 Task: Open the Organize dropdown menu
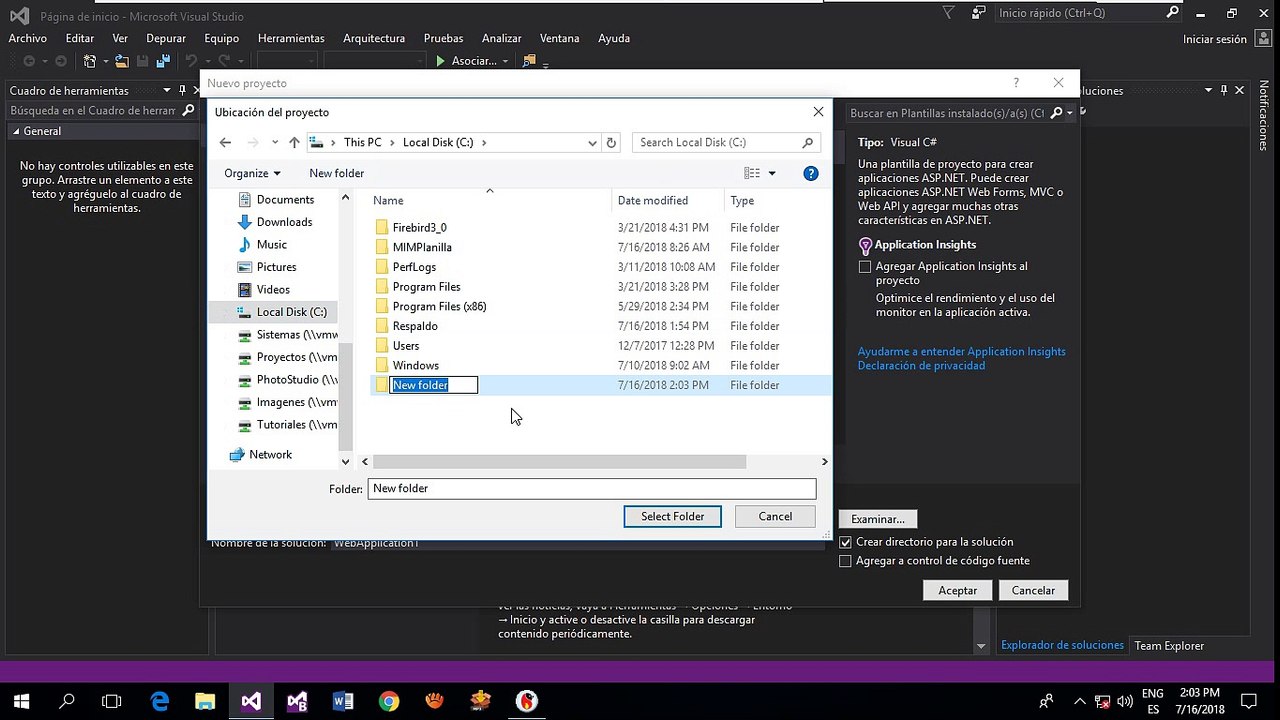pos(252,173)
